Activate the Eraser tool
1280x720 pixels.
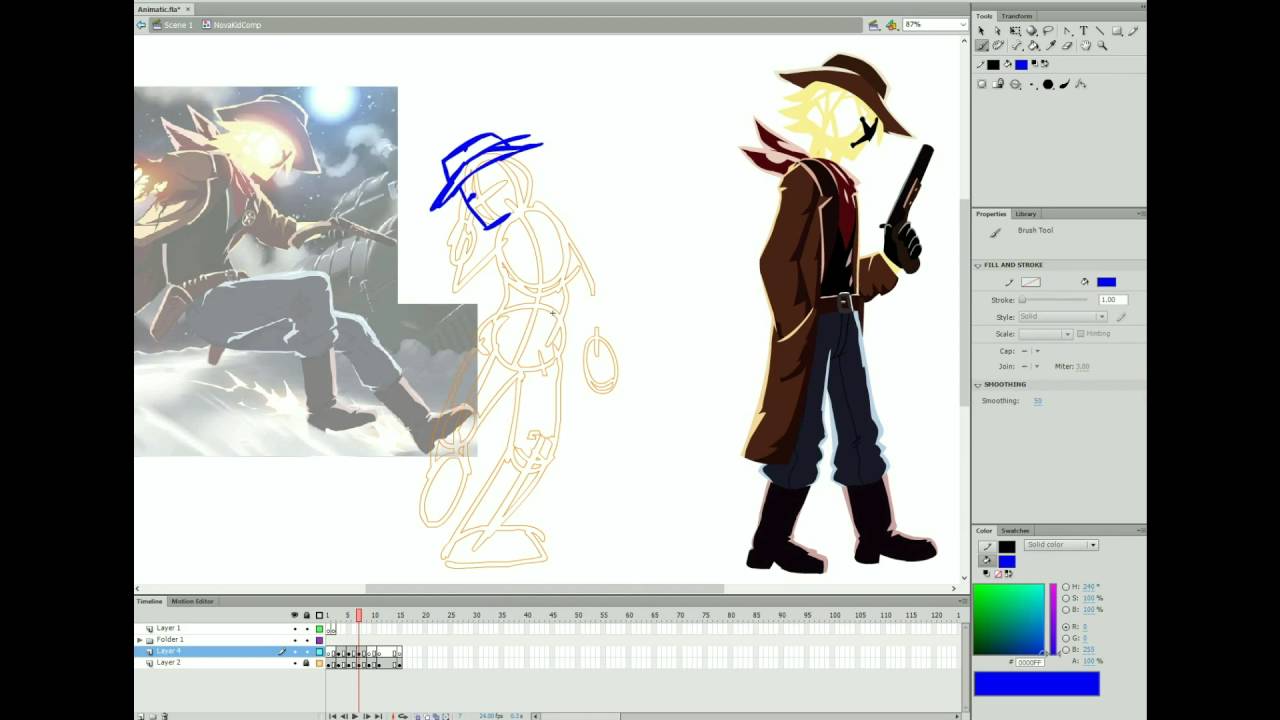pos(1067,46)
